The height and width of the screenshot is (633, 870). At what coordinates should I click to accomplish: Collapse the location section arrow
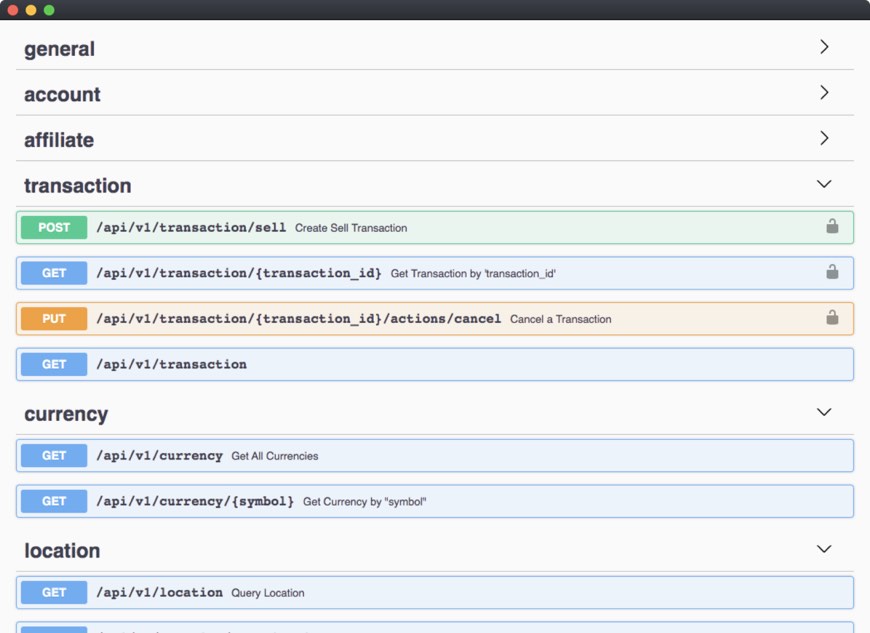pyautogui.click(x=824, y=549)
